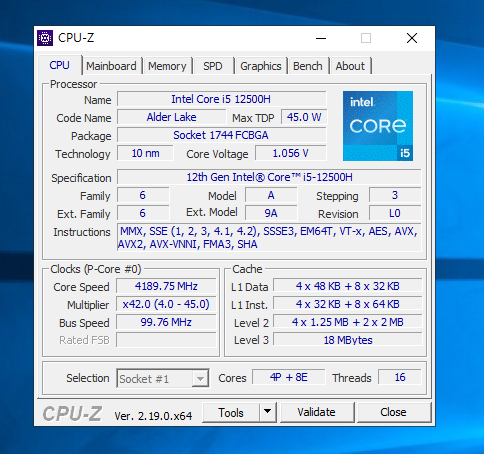484x454 pixels.
Task: Open the Bench tab
Action: click(x=308, y=66)
